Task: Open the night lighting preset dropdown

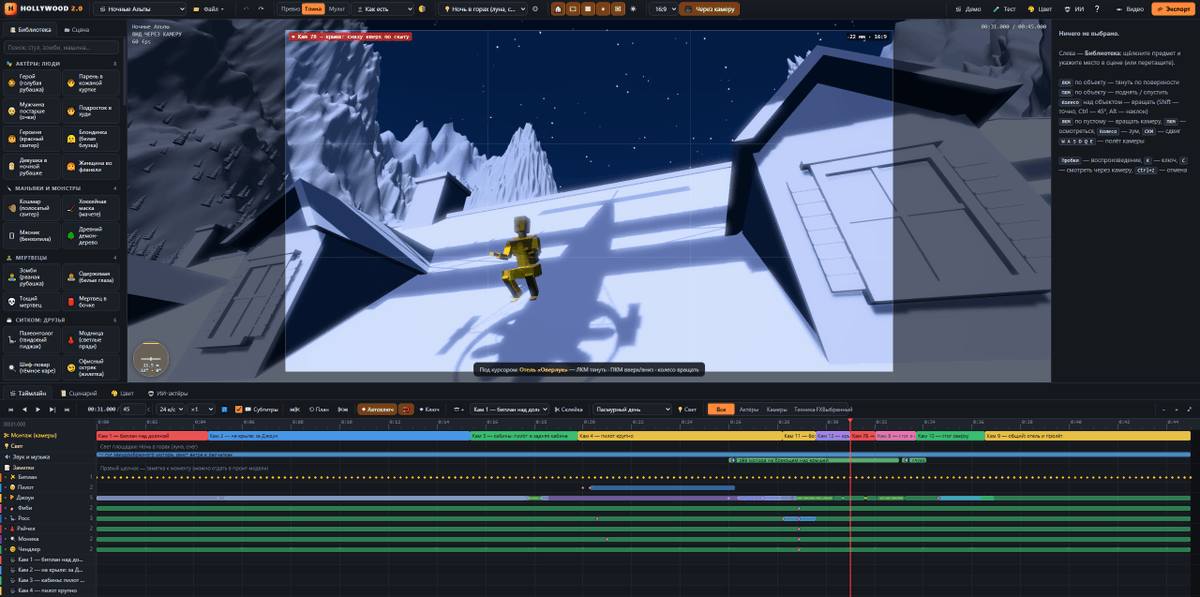Action: pos(484,9)
